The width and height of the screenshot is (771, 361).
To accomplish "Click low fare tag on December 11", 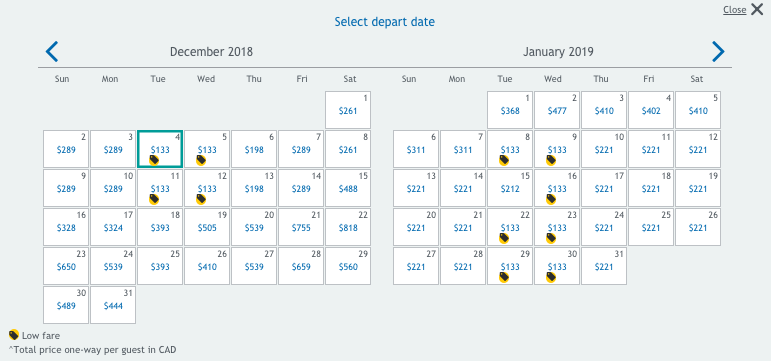I will 154,199.
